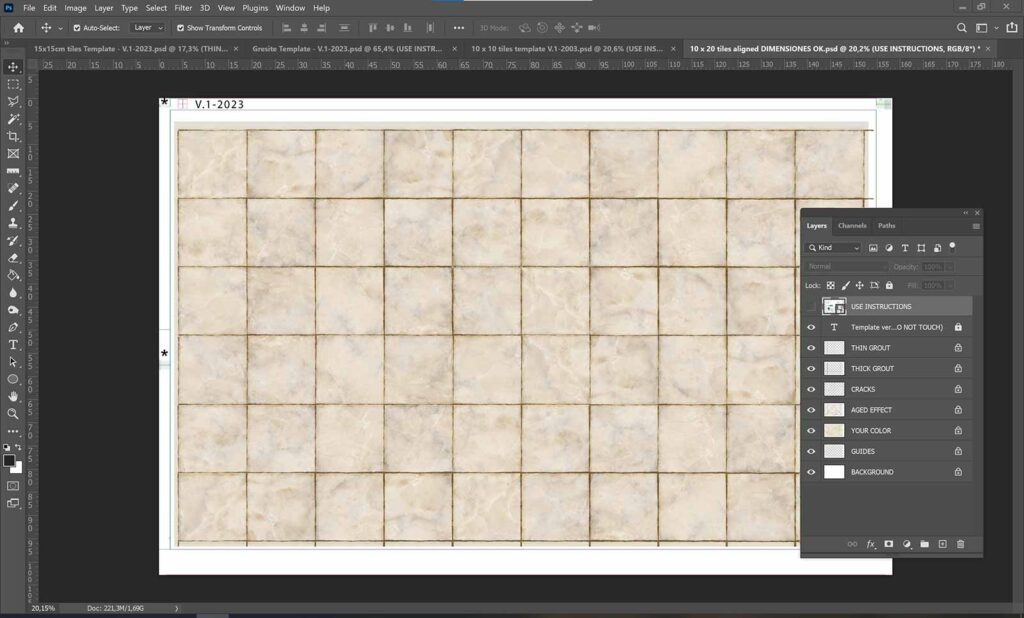Screen dimensions: 1024x618
Task: Activate the Zoom tool
Action: [13, 413]
